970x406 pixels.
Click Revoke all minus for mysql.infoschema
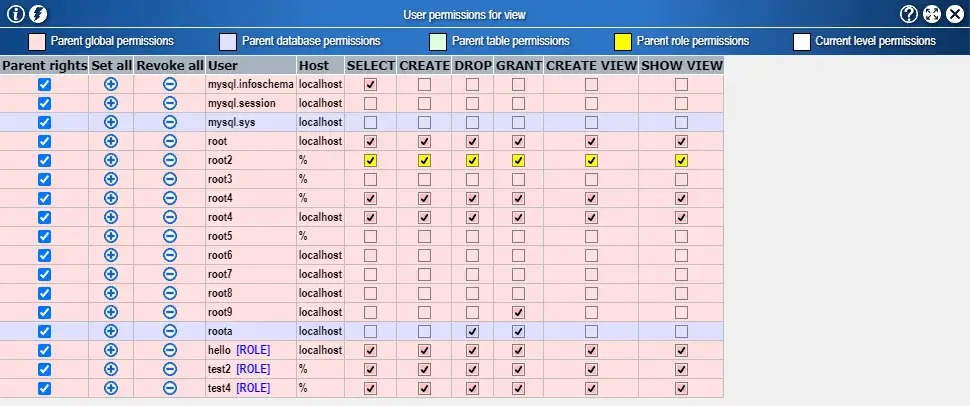pos(170,84)
